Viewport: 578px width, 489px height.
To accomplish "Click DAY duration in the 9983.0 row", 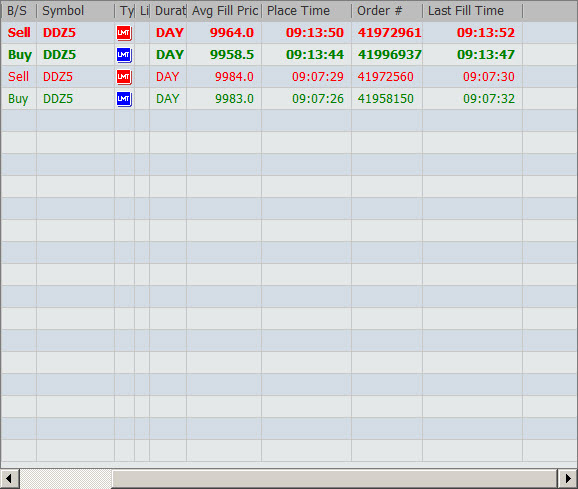I will tap(168, 99).
